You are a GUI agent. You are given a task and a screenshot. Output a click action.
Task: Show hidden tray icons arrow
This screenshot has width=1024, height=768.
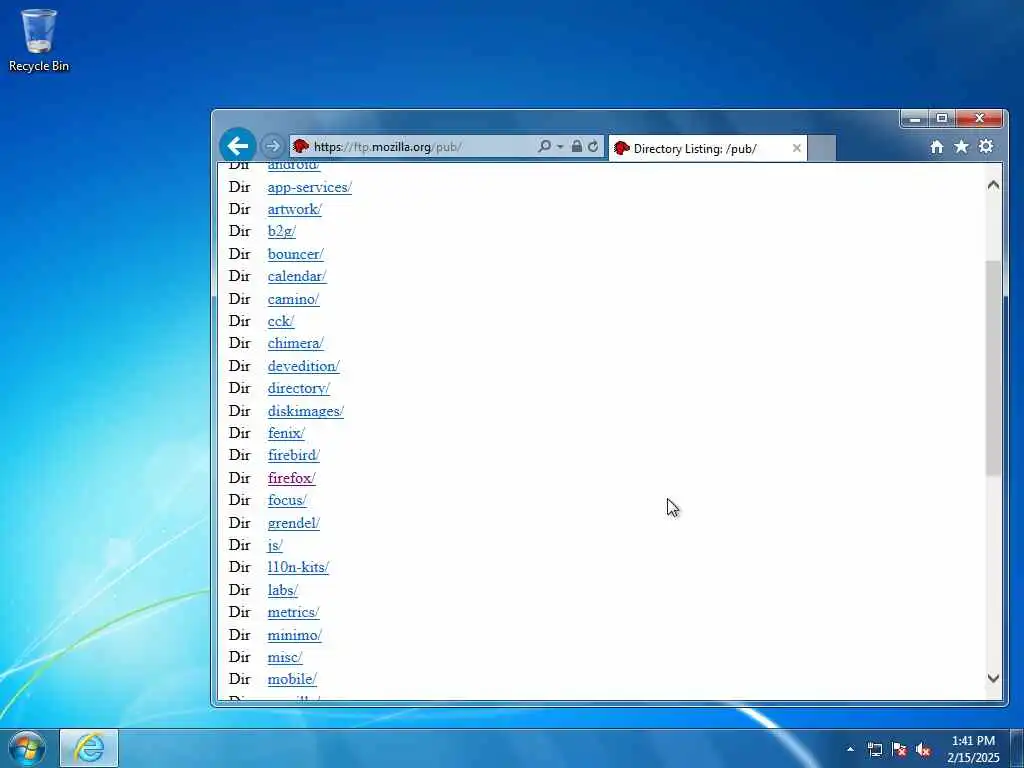point(850,749)
